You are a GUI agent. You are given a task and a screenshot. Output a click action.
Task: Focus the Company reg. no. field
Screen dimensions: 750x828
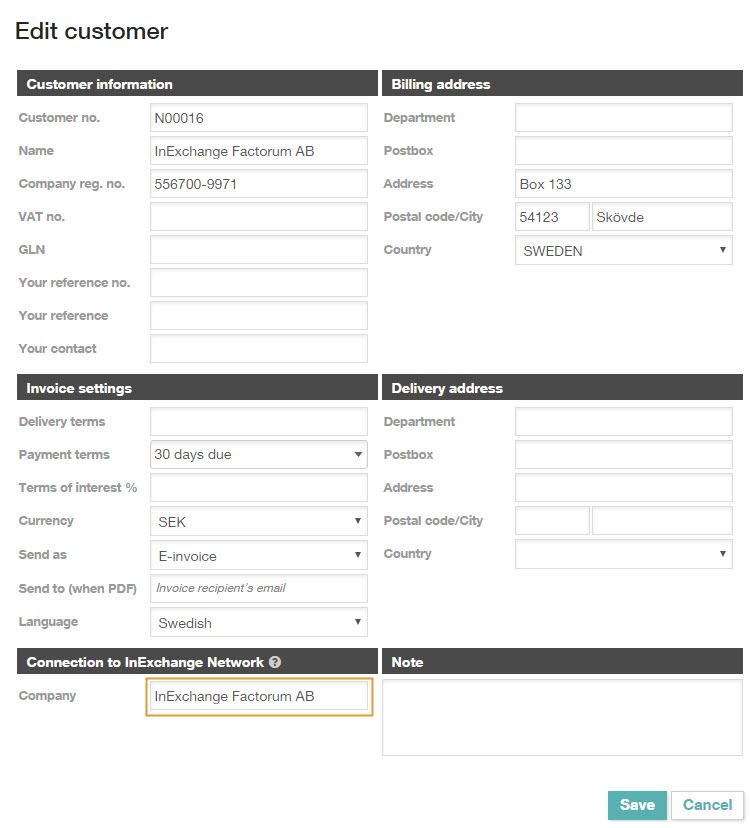click(x=259, y=184)
